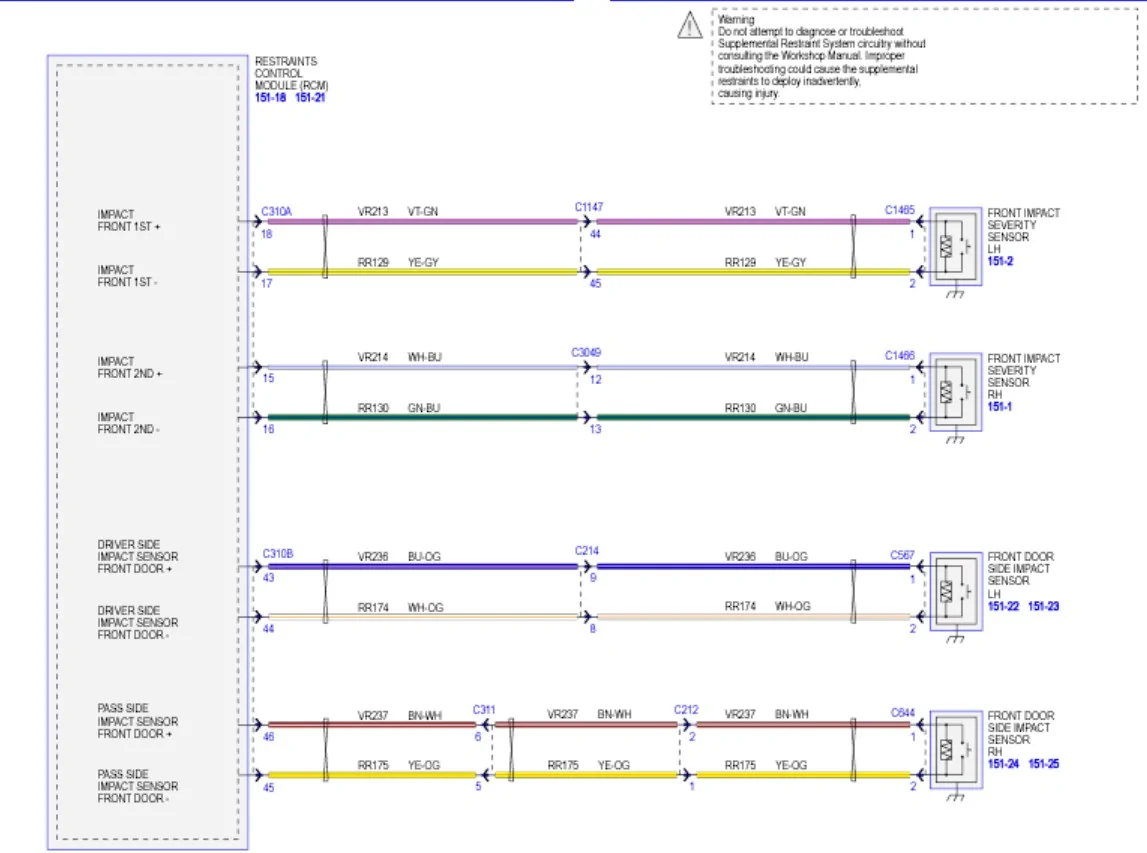The image size is (1147, 853).
Task: Click pin number 46 on the RCM side
Action: (x=268, y=737)
